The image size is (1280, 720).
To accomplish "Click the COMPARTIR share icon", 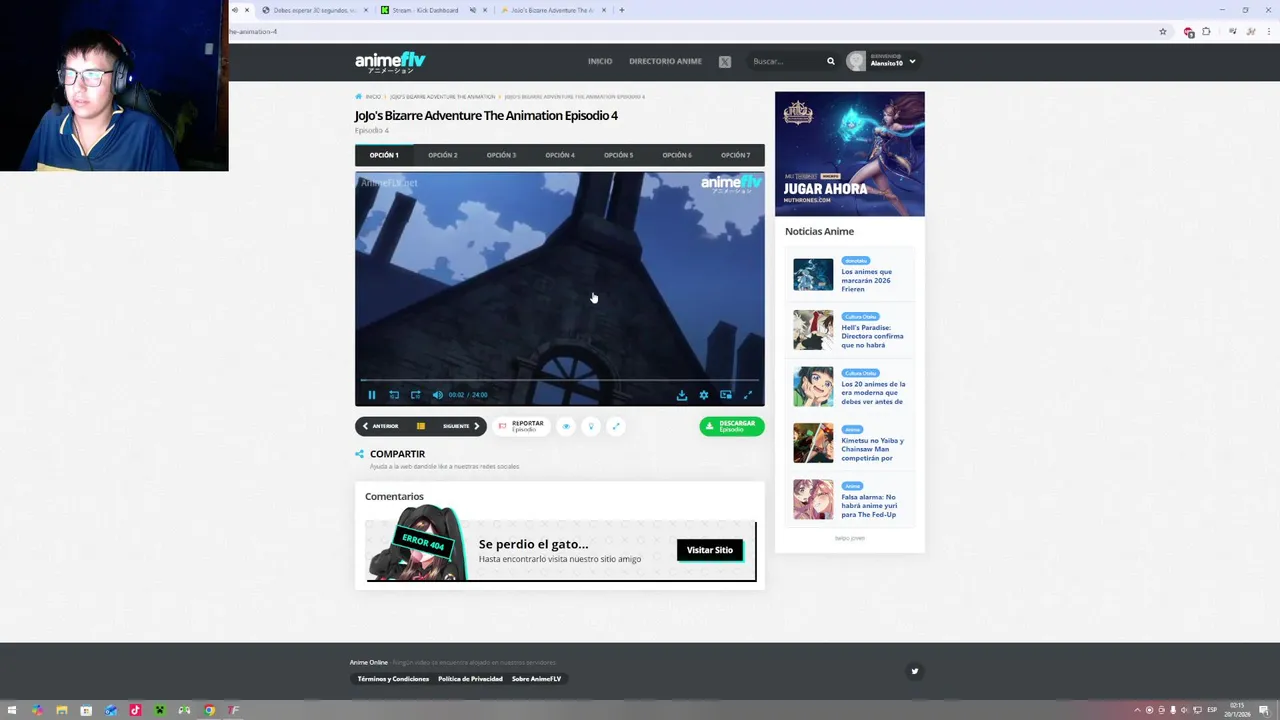I will (x=360, y=454).
